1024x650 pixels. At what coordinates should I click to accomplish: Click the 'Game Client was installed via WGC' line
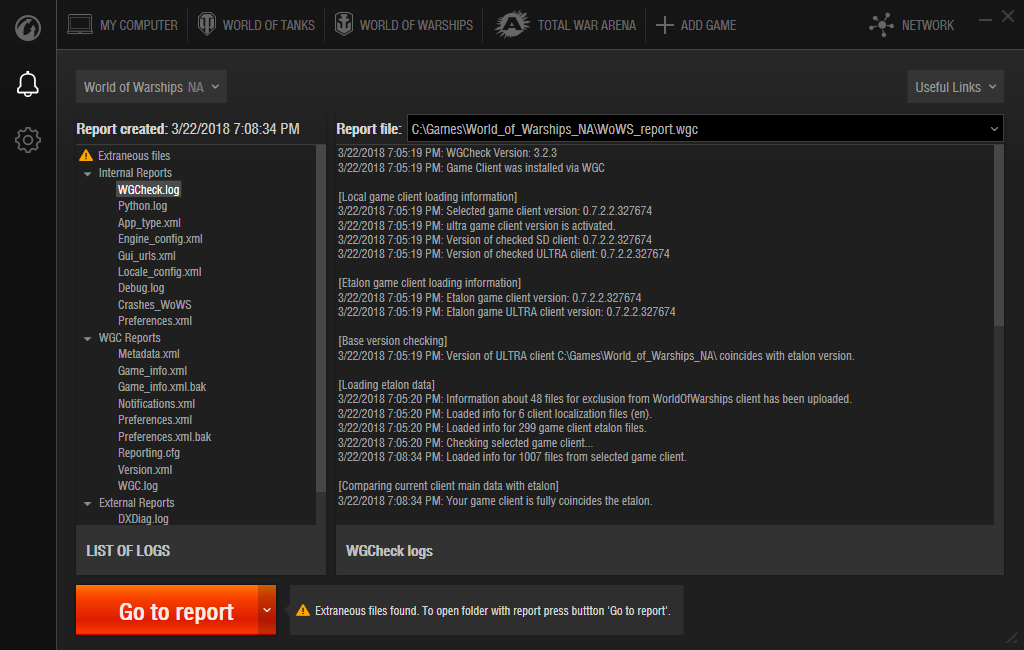coord(471,168)
